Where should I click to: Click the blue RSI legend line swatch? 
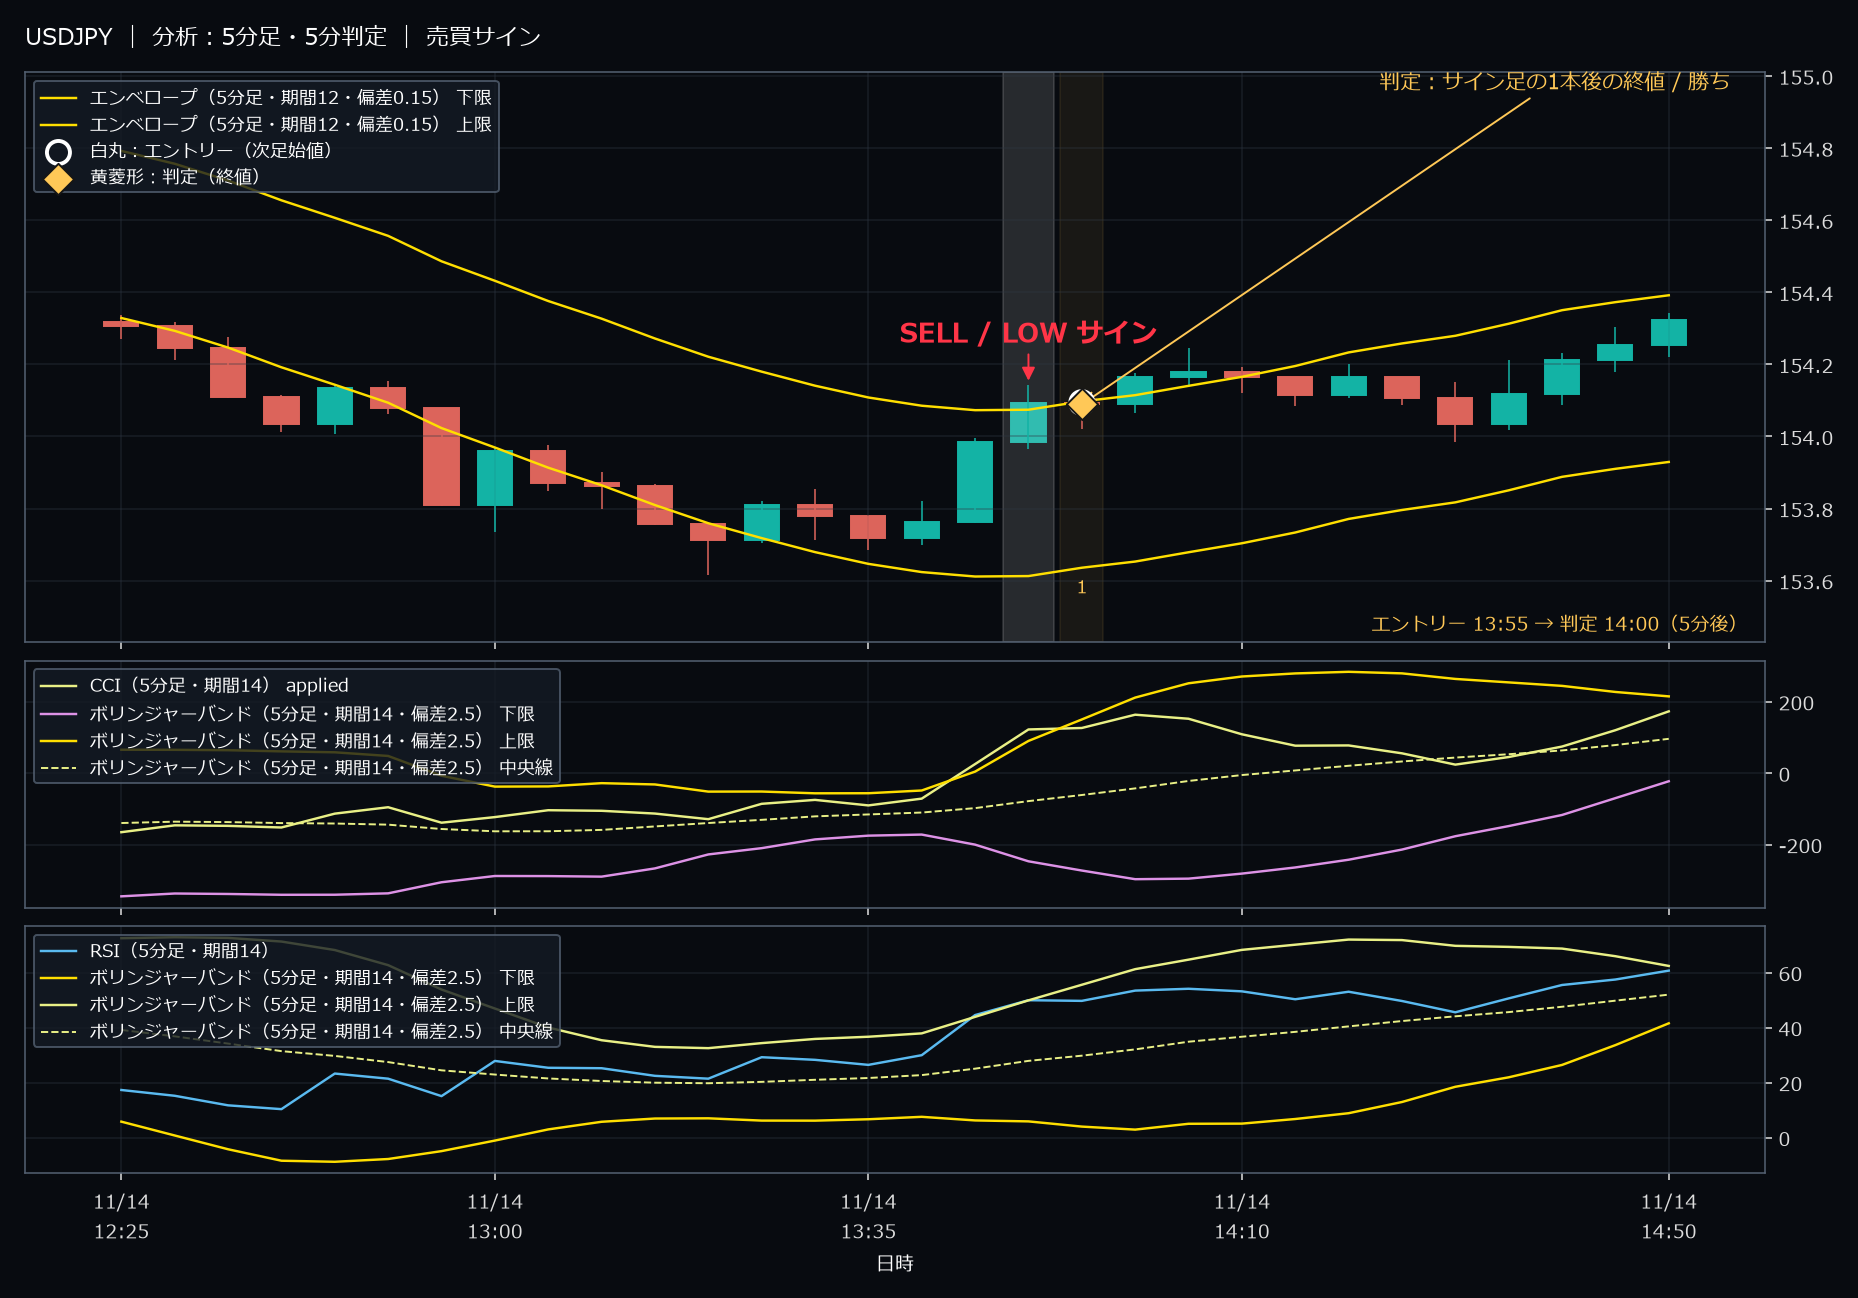(59, 951)
